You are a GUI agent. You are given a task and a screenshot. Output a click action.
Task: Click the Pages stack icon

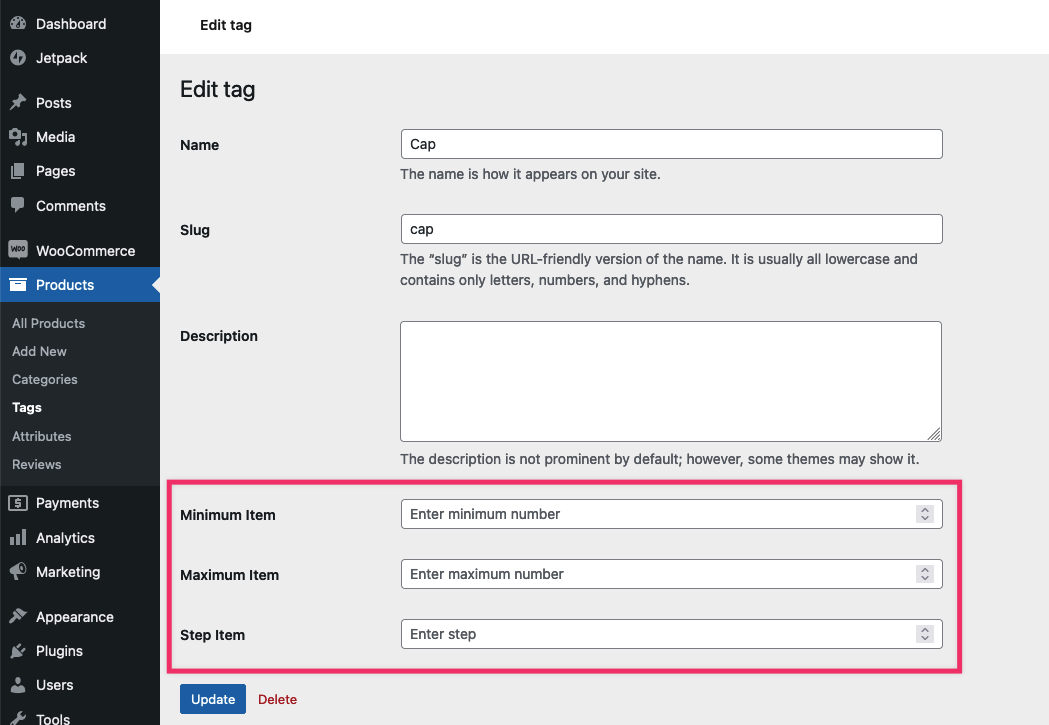(x=18, y=171)
